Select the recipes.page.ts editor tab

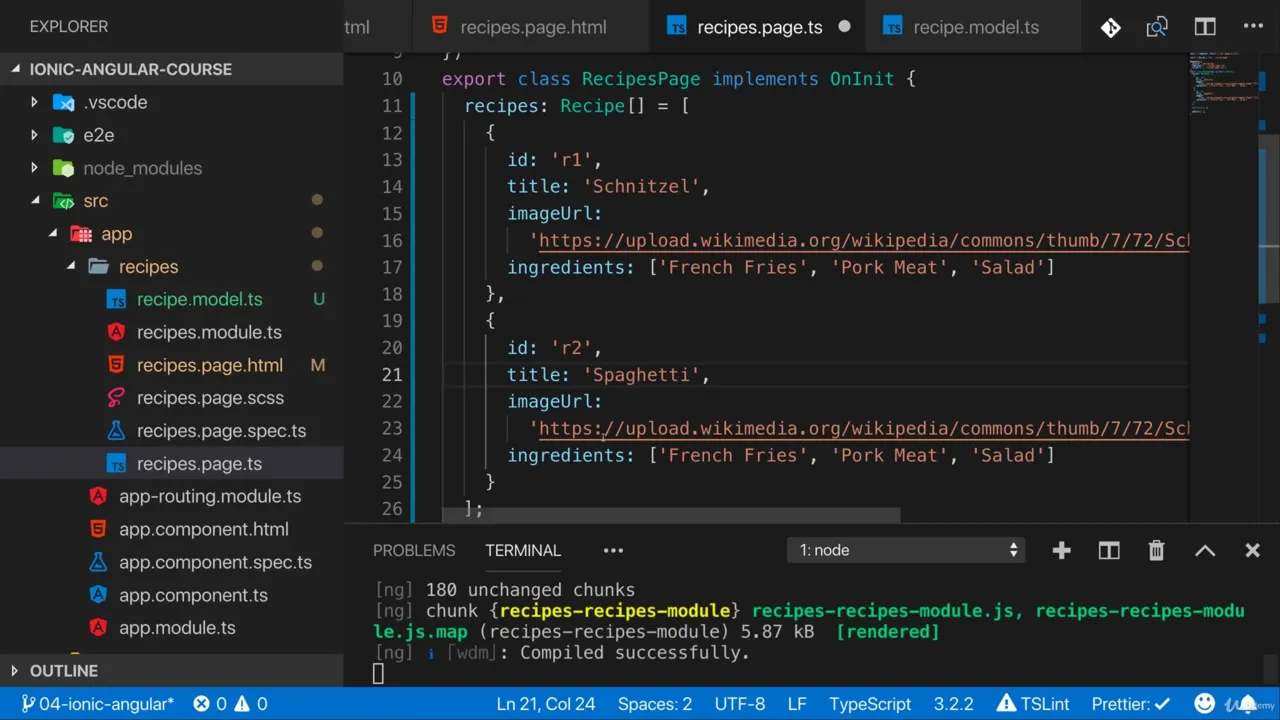(x=758, y=27)
